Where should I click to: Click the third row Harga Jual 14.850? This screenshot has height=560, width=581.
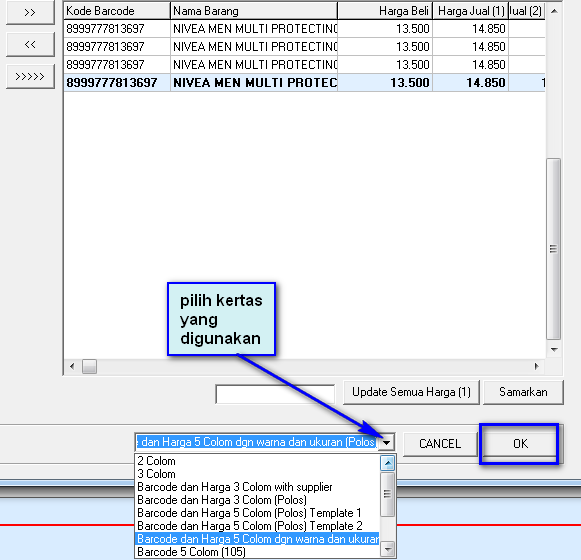tap(471, 64)
